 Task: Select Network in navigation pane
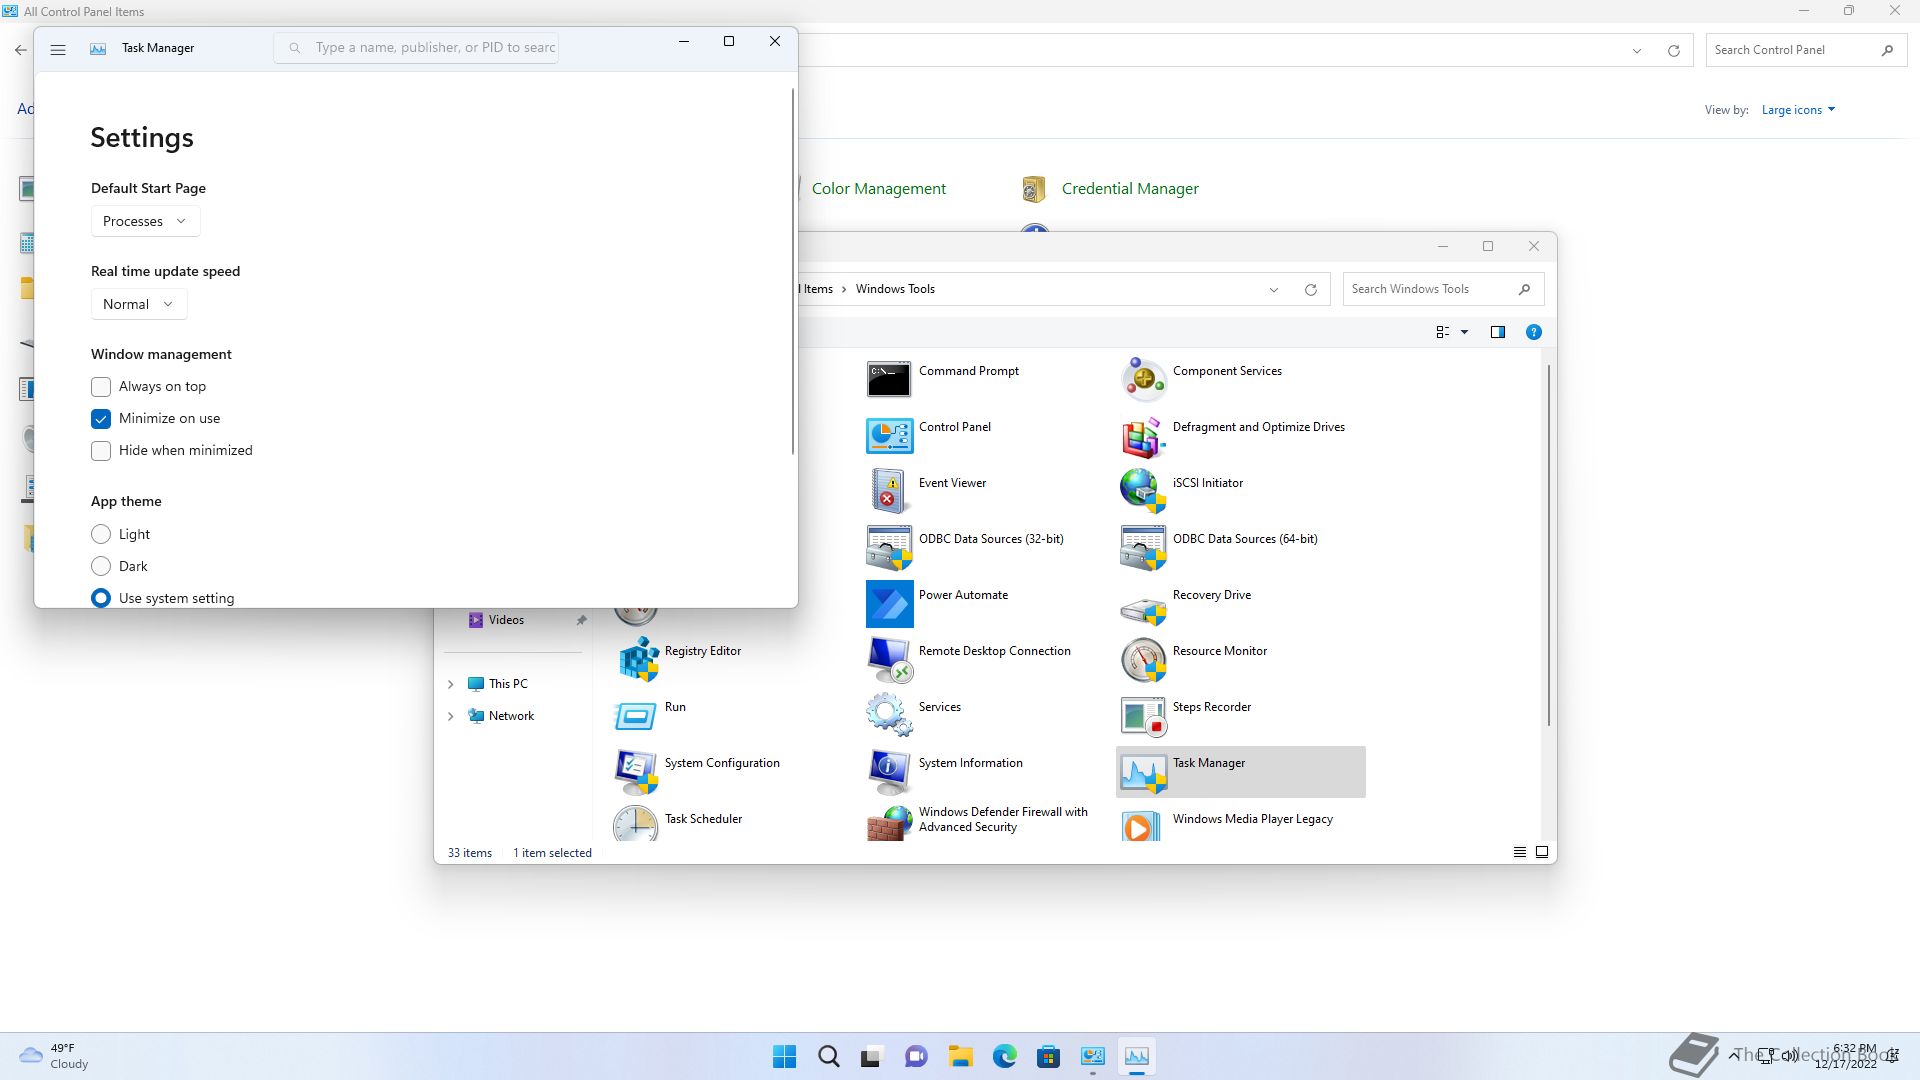(x=511, y=716)
